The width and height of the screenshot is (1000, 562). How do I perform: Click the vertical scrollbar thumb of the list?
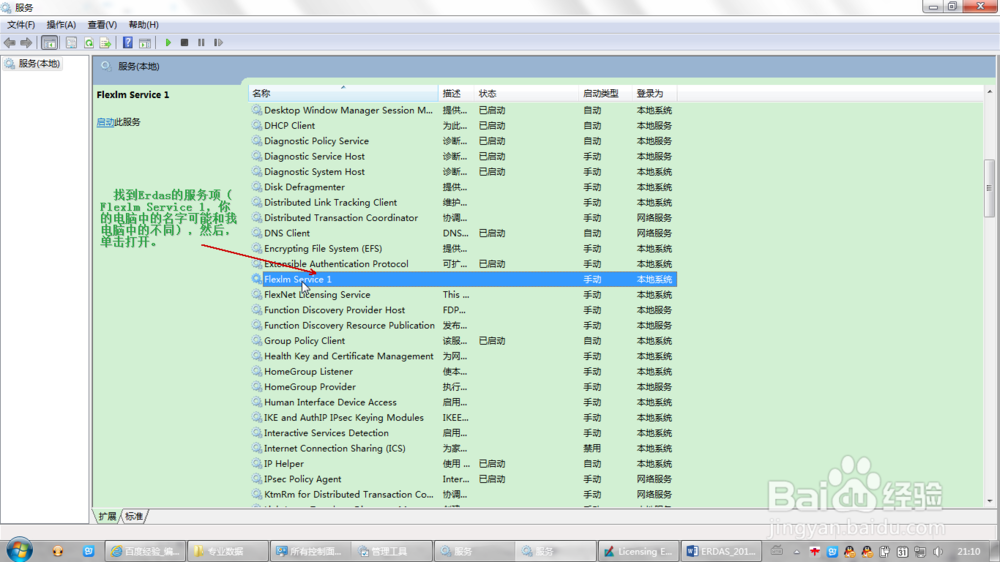tap(989, 188)
